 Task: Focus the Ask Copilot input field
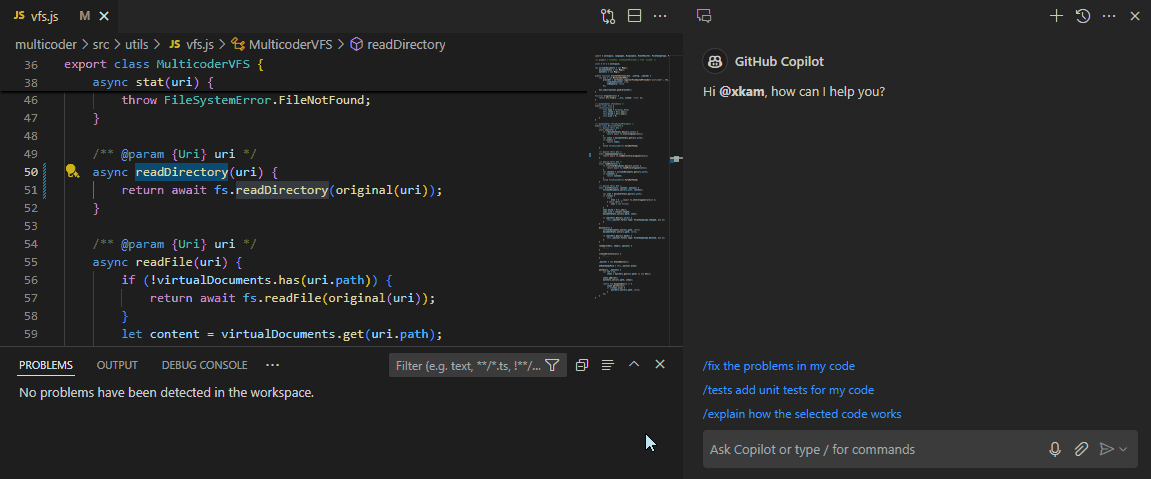870,450
